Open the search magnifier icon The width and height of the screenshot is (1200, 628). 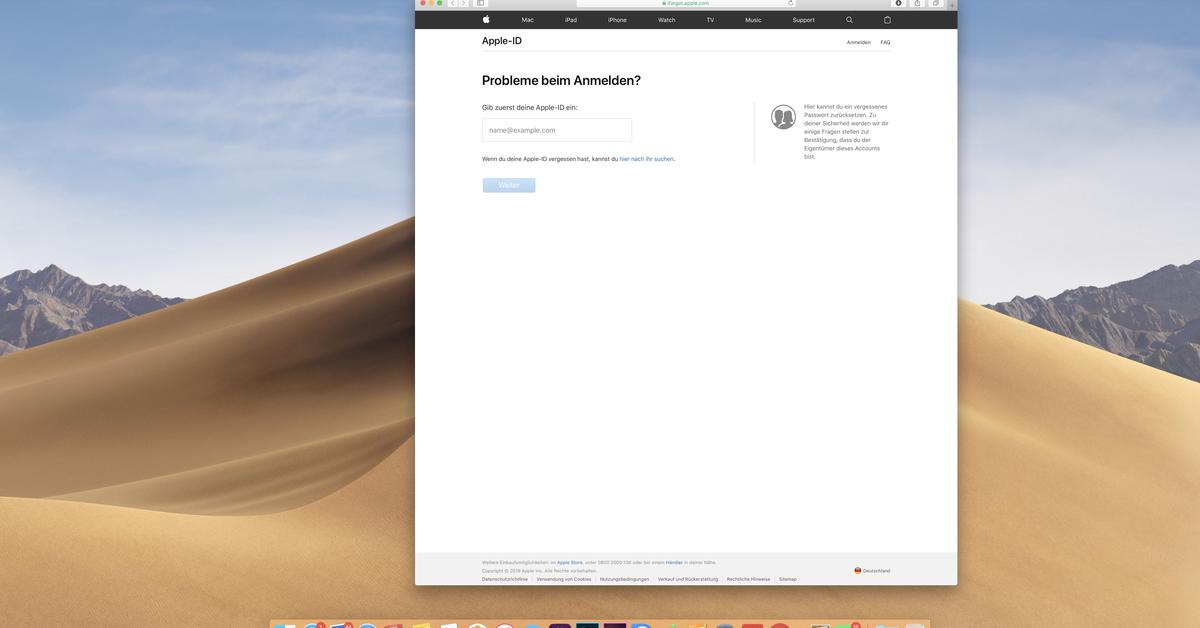[849, 20]
